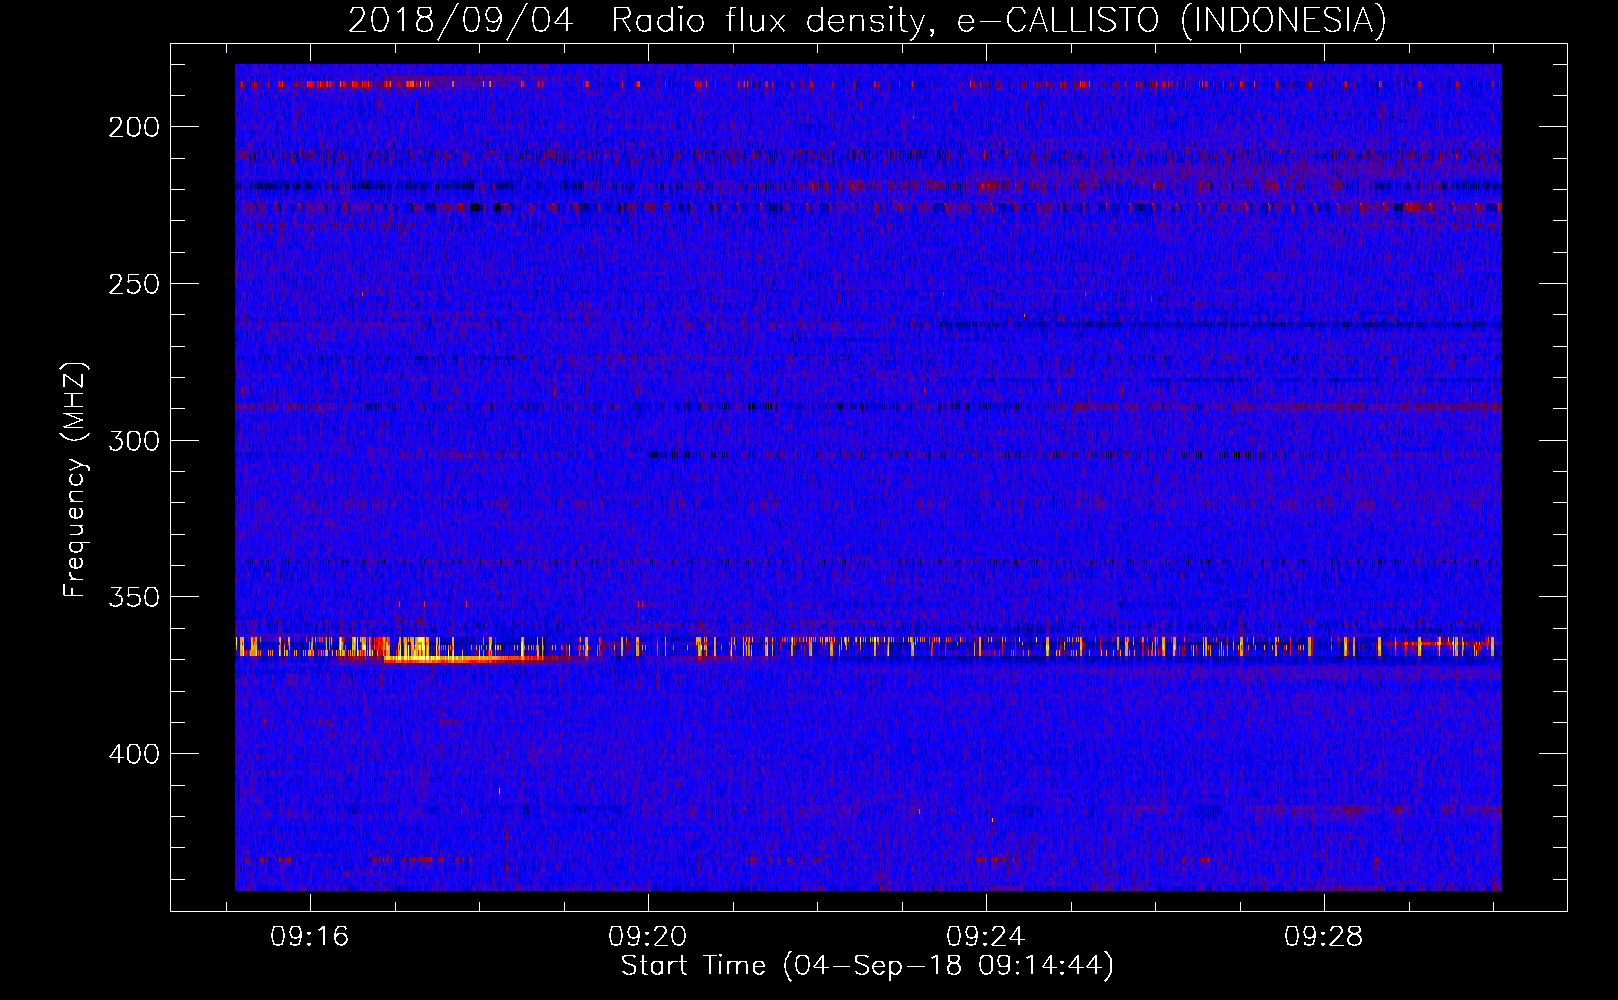Click the 250 frequency tick label
1618x1000 pixels.
click(134, 284)
